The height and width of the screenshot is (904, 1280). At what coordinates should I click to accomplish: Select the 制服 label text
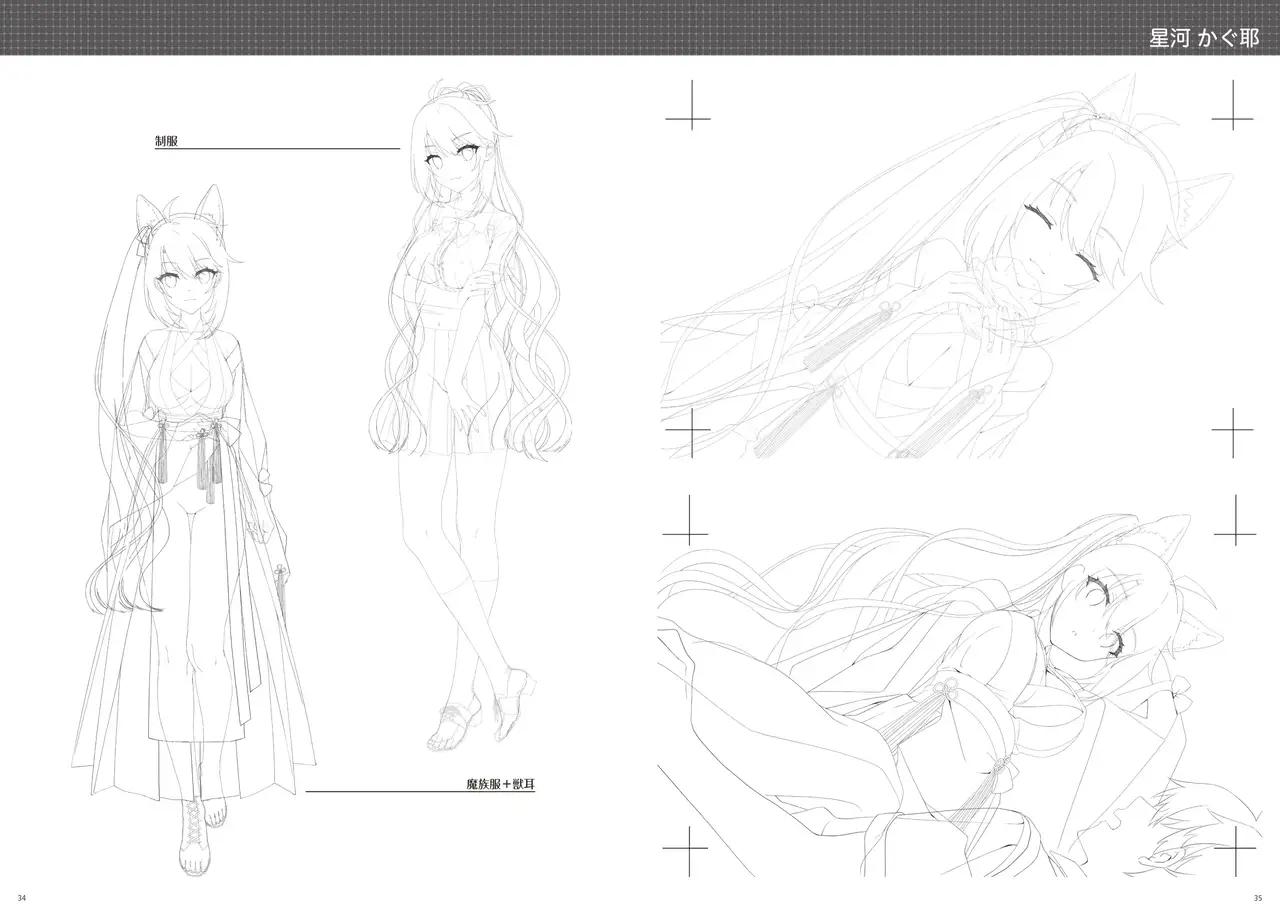pyautogui.click(x=166, y=142)
